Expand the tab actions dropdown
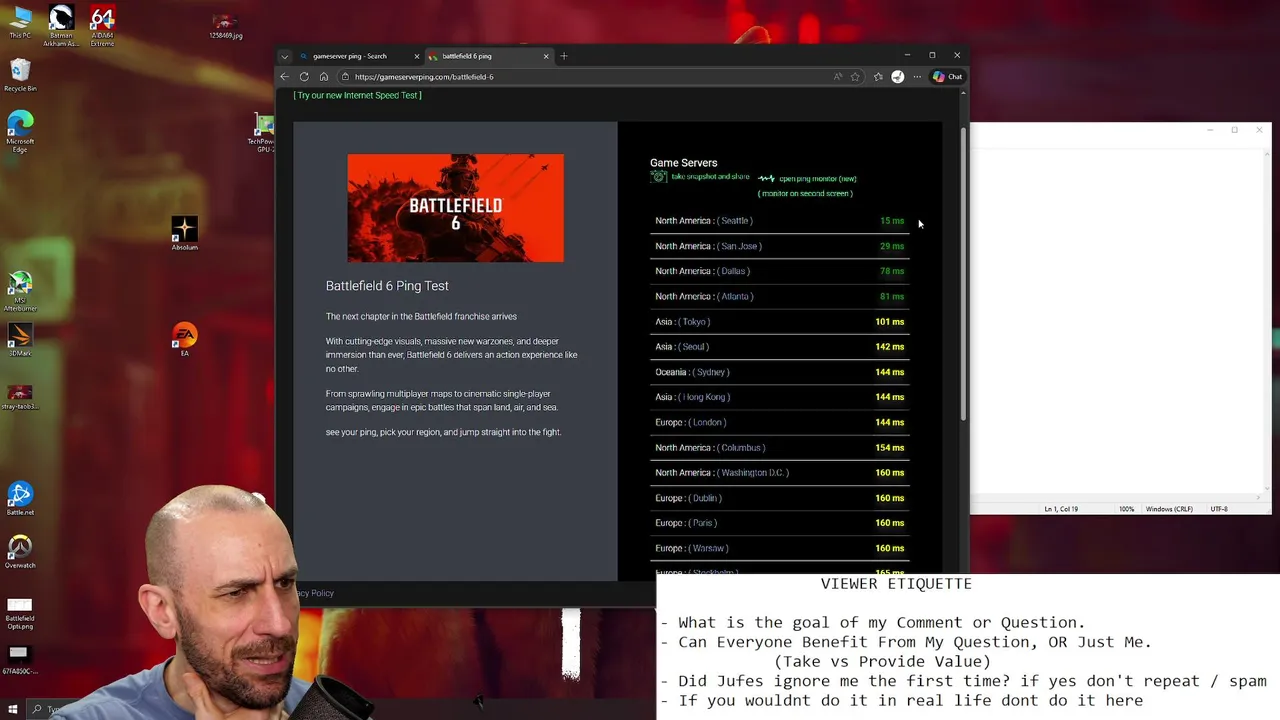The width and height of the screenshot is (1280, 720). 284,56
